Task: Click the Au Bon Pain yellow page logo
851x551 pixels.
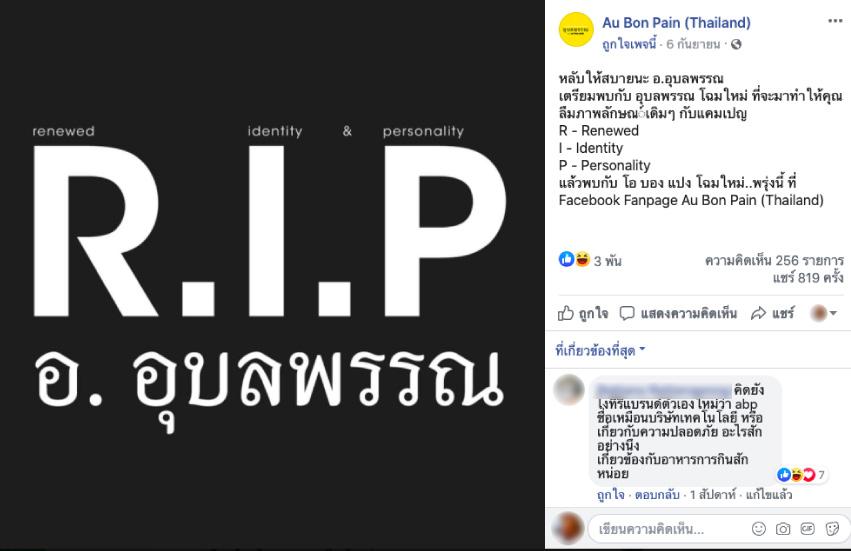Action: point(576,29)
